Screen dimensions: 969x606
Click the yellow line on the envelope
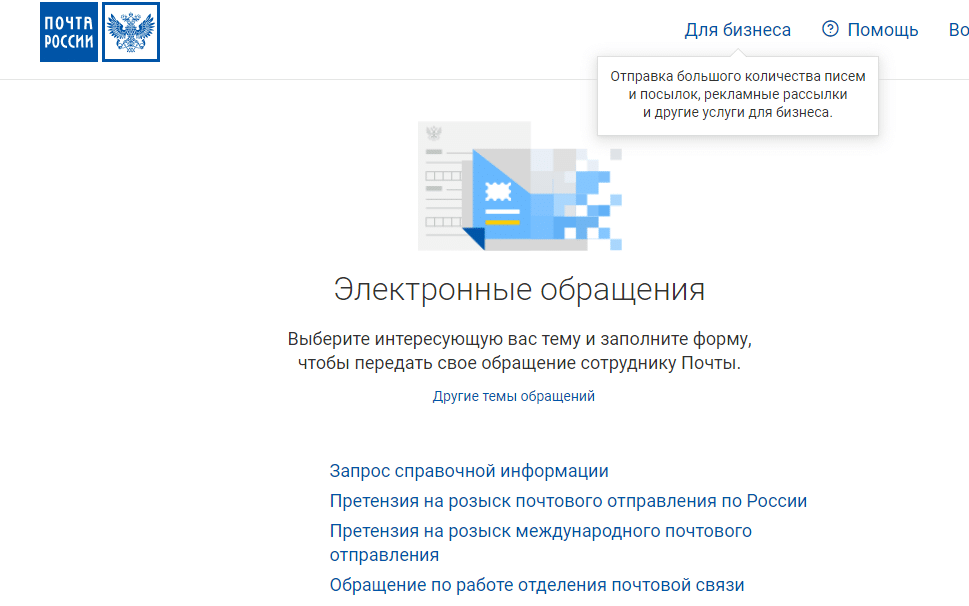(x=502, y=222)
